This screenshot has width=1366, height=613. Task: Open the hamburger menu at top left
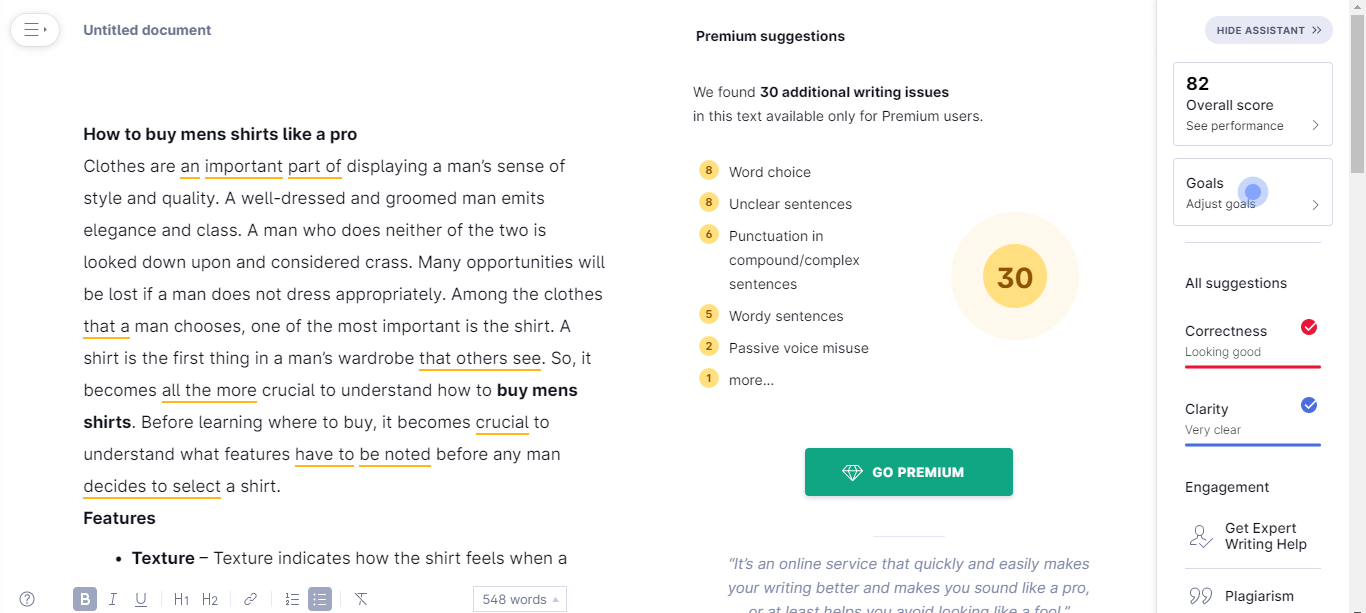point(35,30)
